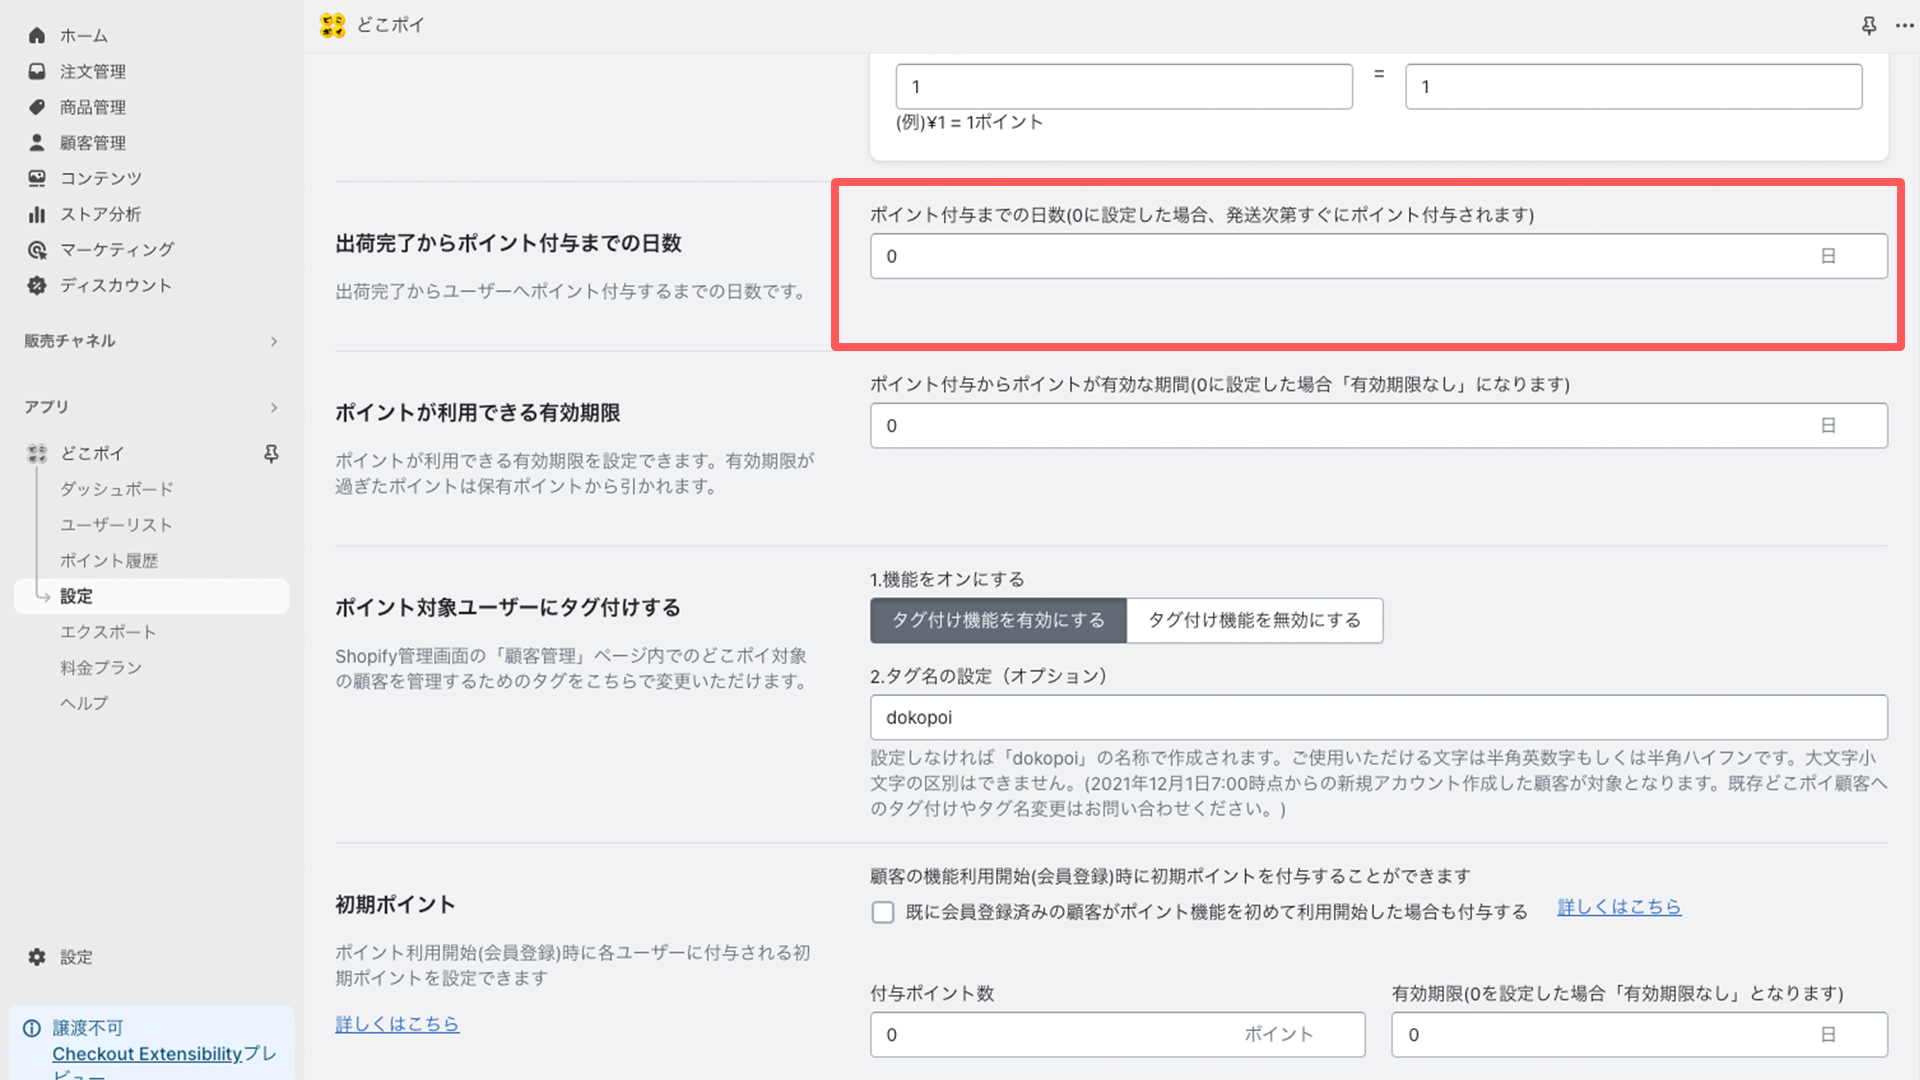Click the 譲渡不可 notice text

tap(88, 1028)
